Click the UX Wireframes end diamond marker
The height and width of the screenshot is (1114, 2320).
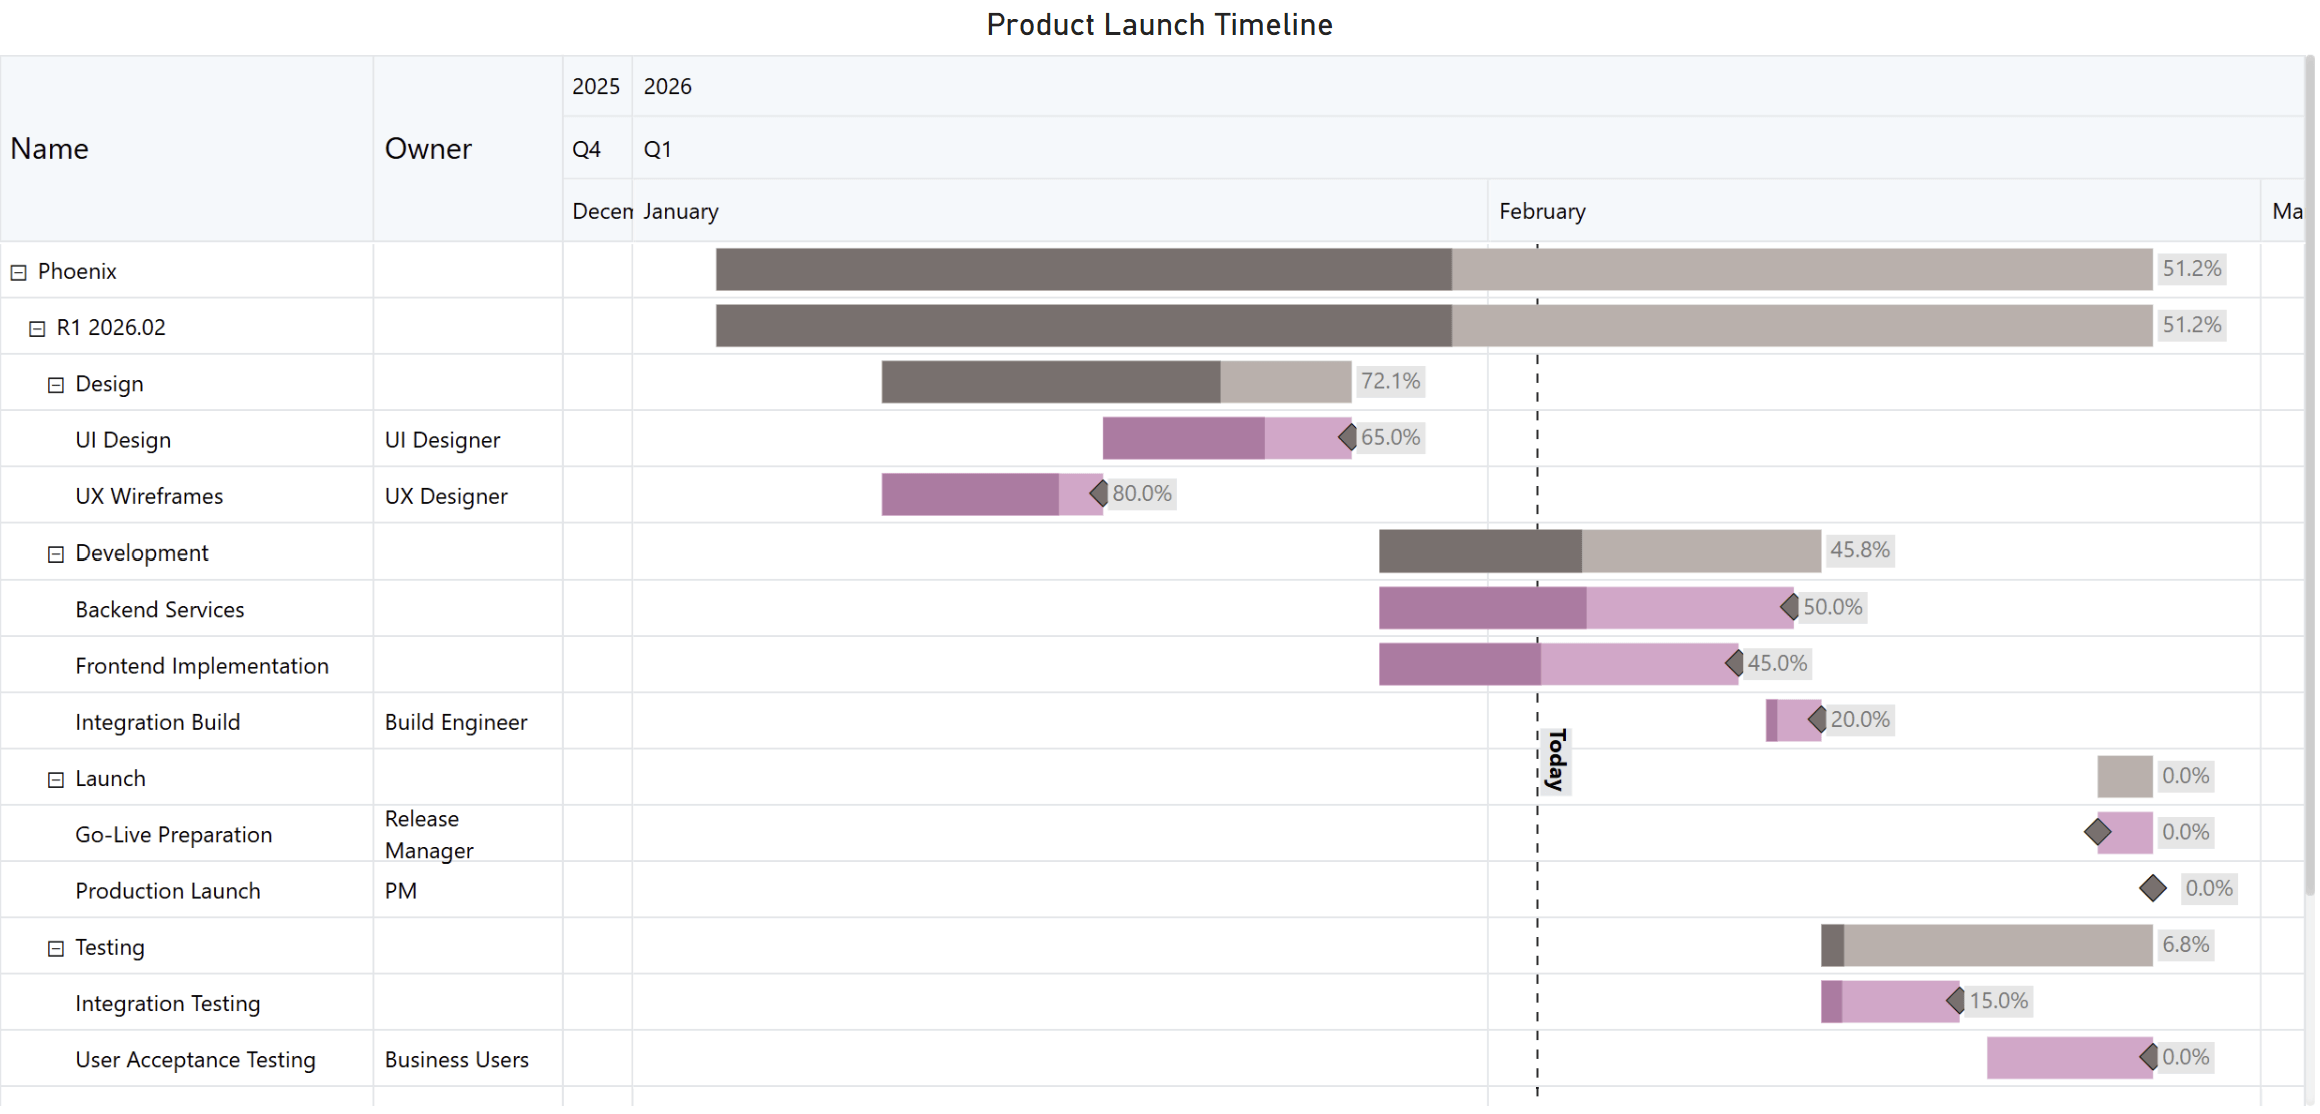pyautogui.click(x=1098, y=493)
